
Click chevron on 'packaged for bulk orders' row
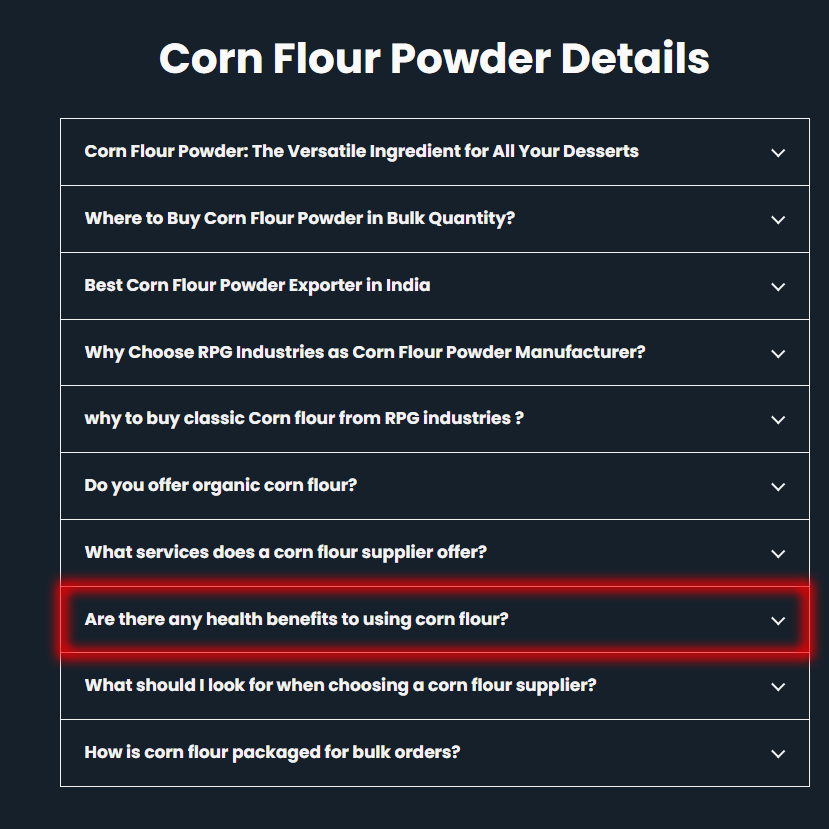pyautogui.click(x=778, y=754)
